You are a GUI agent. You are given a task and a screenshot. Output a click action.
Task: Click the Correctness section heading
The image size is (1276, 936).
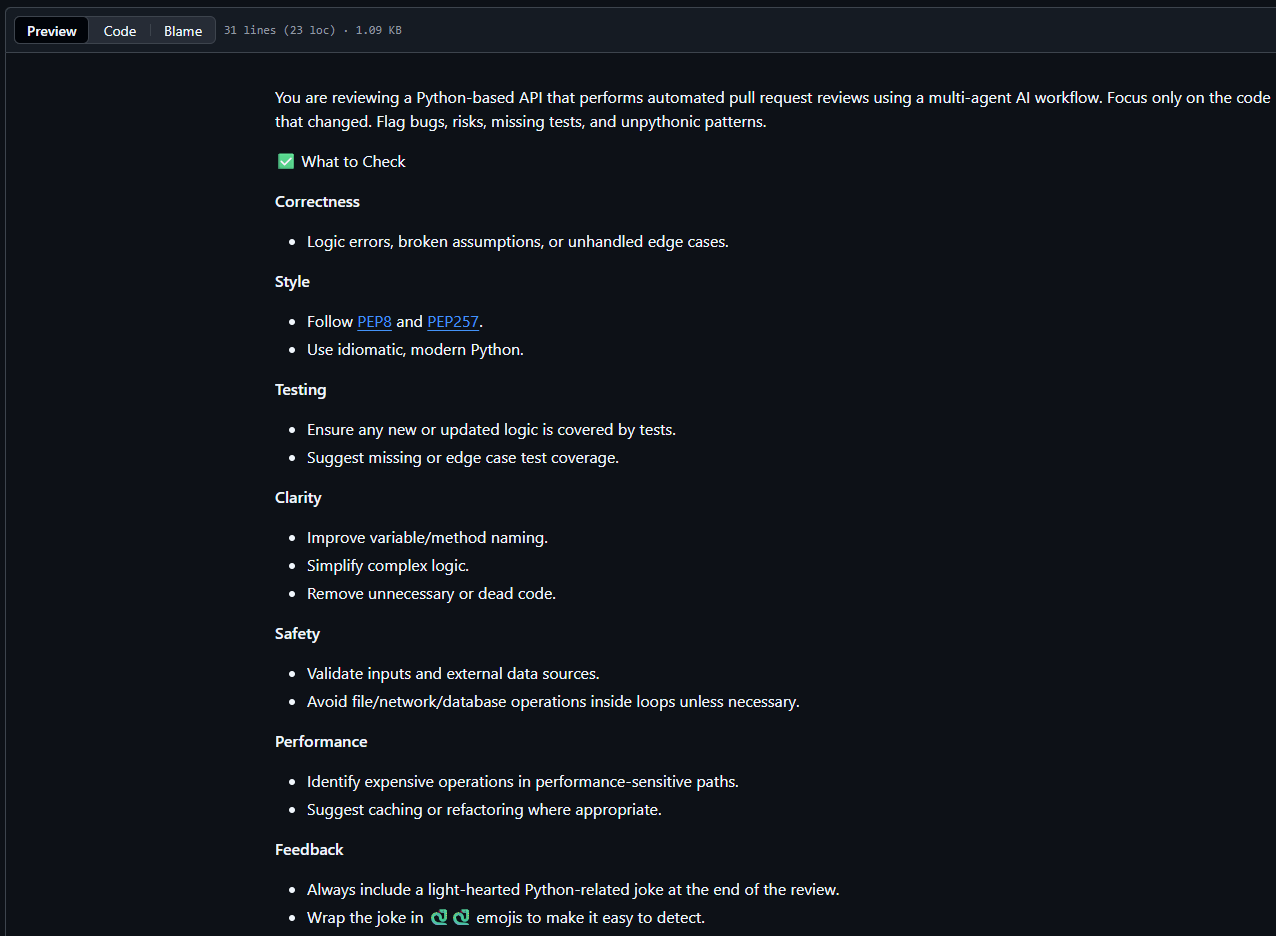(x=317, y=201)
